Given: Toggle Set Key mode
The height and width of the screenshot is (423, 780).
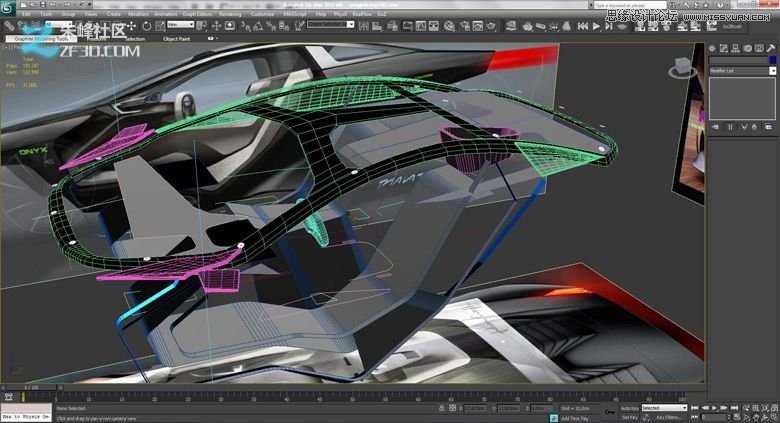Looking at the screenshot, I should (x=628, y=417).
